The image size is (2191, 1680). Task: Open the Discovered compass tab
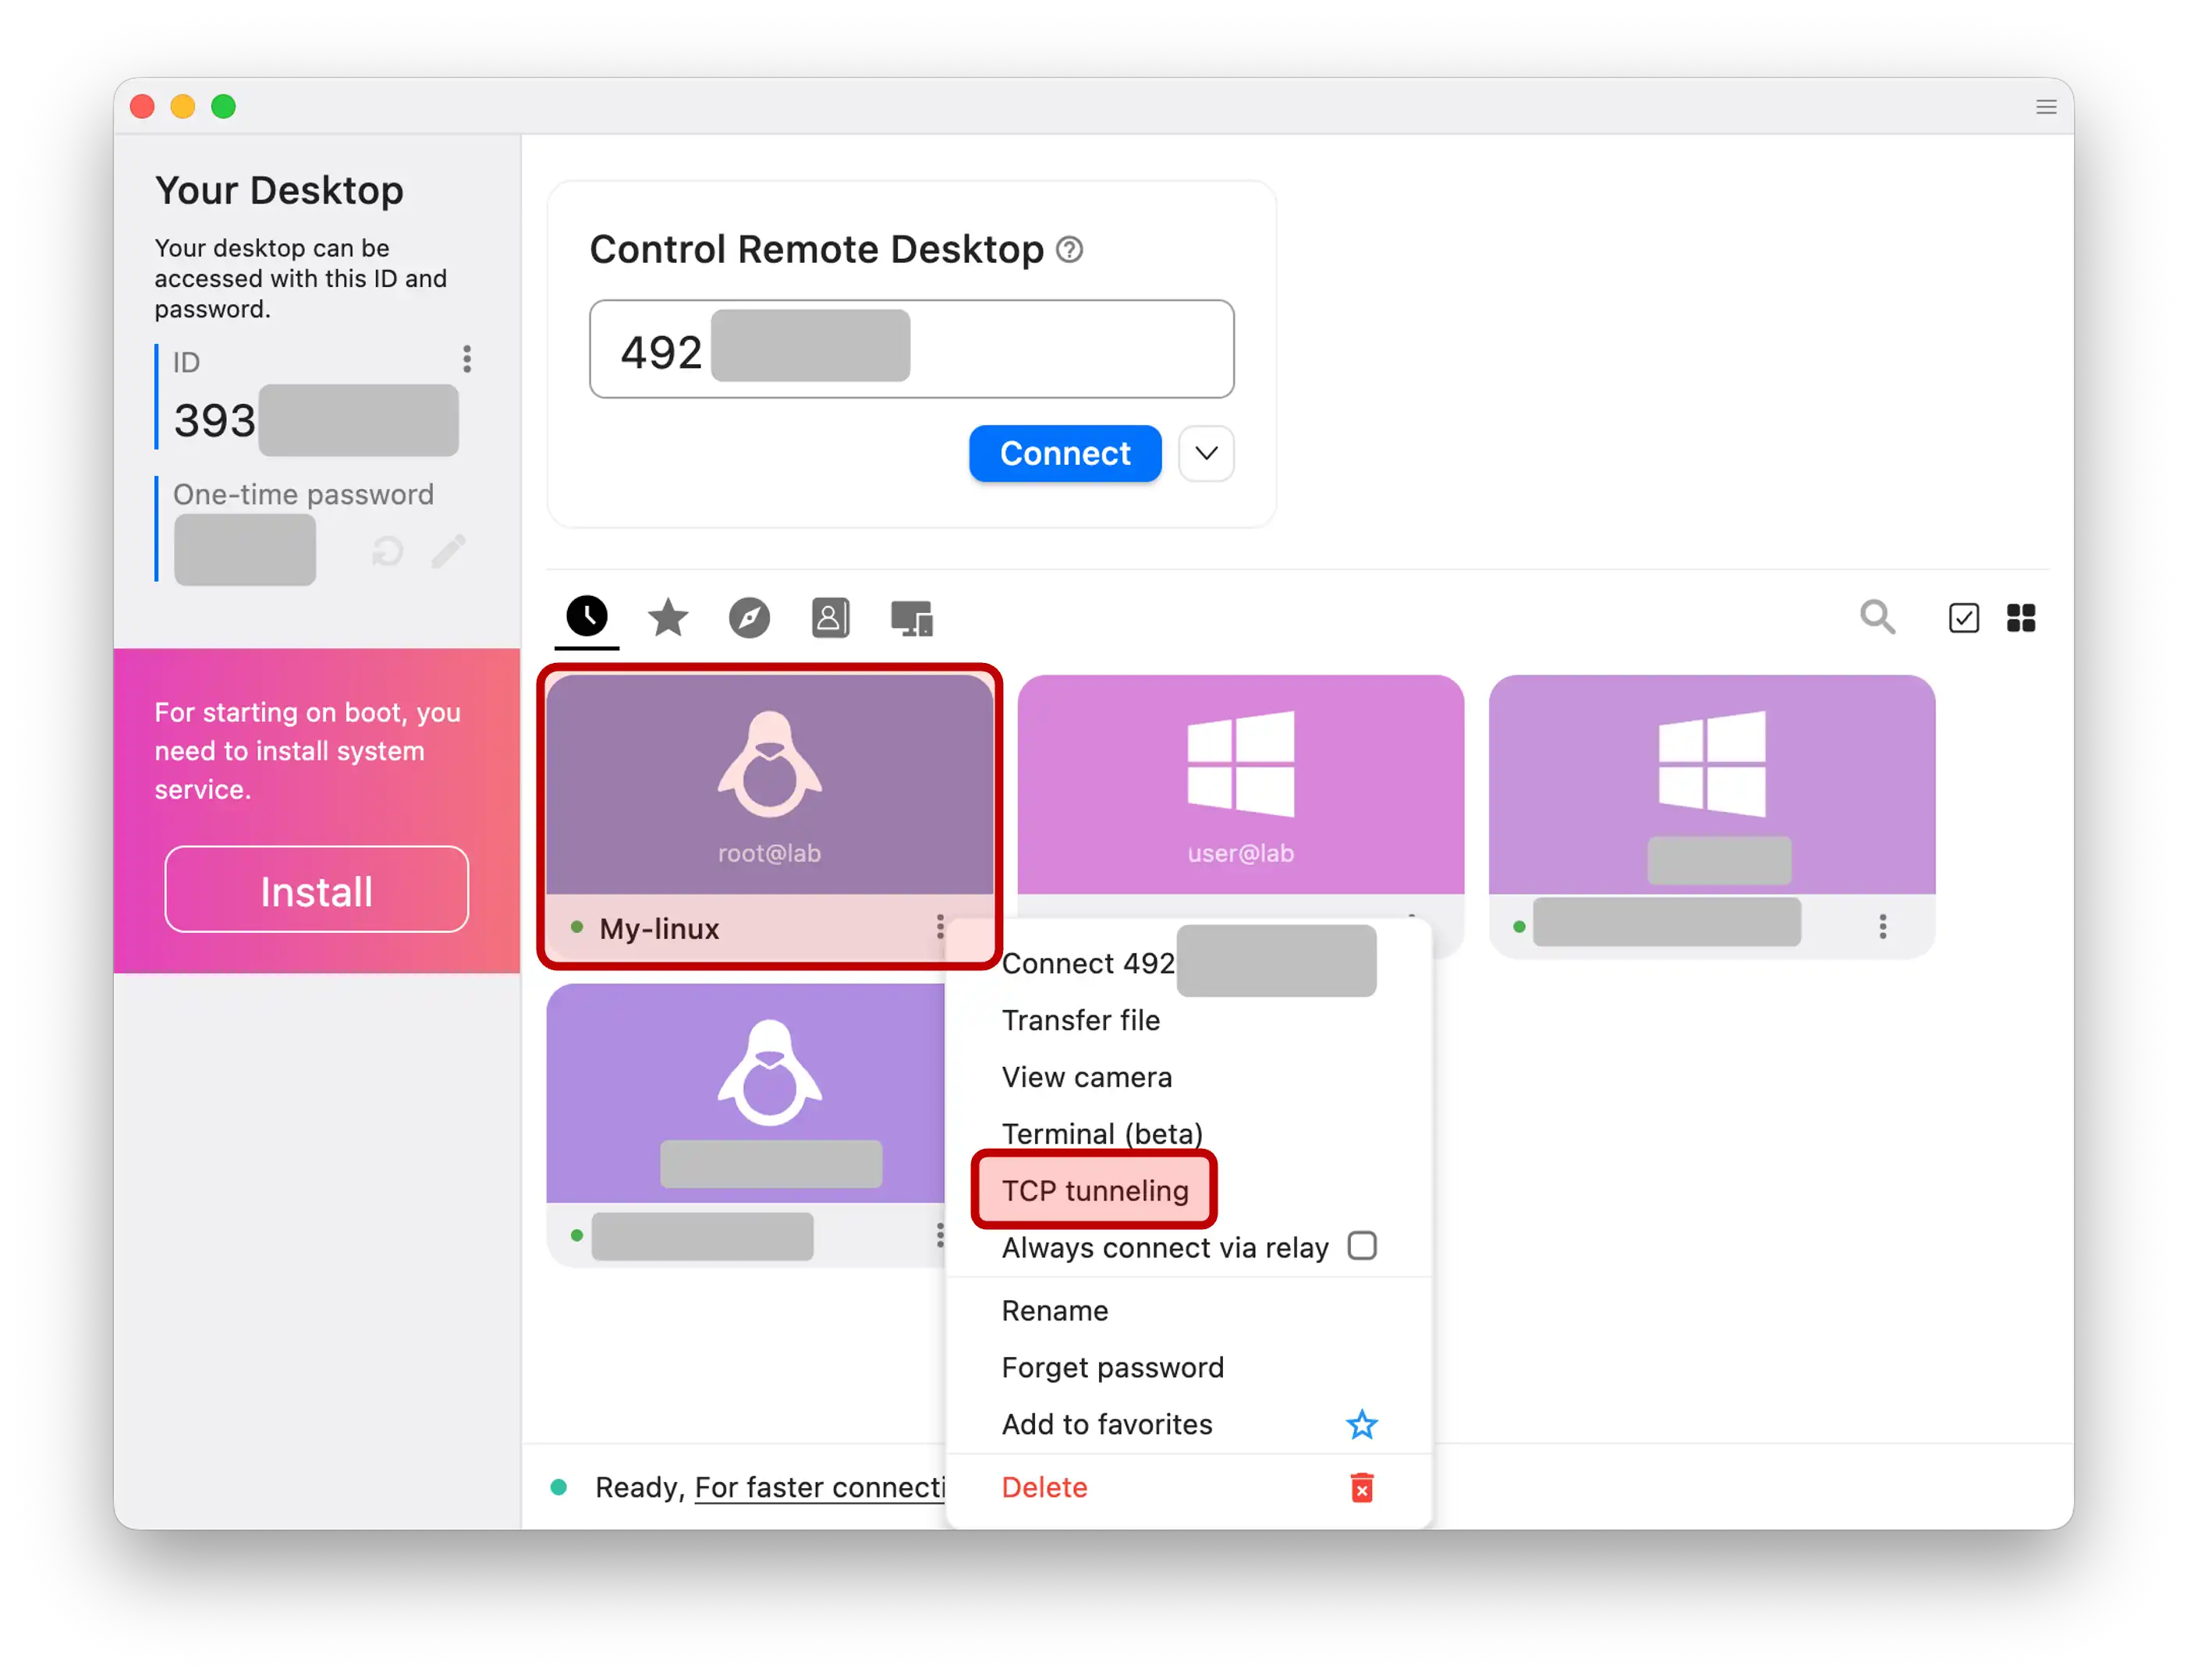pyautogui.click(x=749, y=618)
